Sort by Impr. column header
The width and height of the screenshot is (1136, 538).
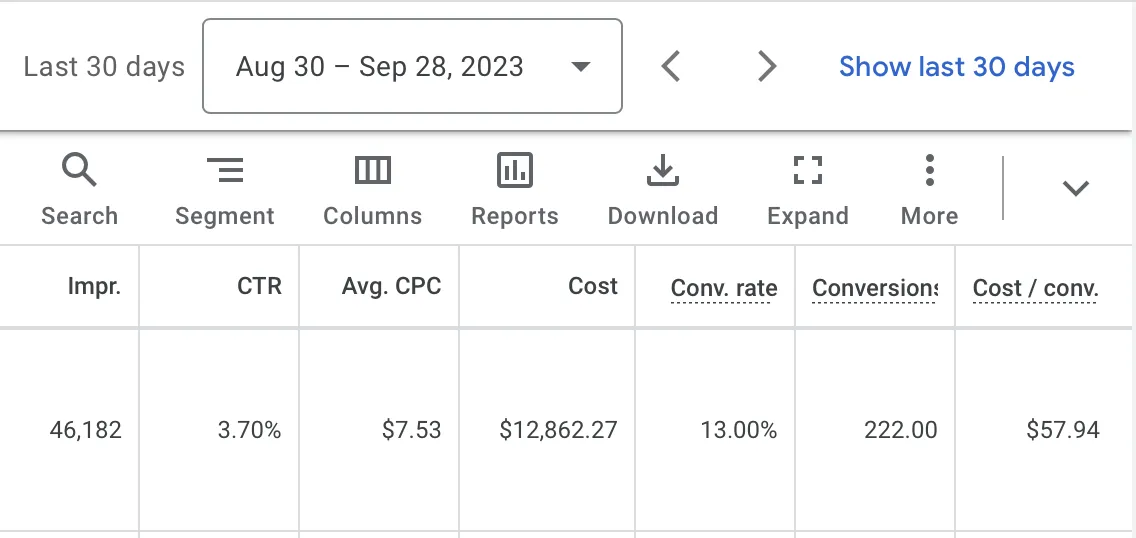(x=94, y=286)
